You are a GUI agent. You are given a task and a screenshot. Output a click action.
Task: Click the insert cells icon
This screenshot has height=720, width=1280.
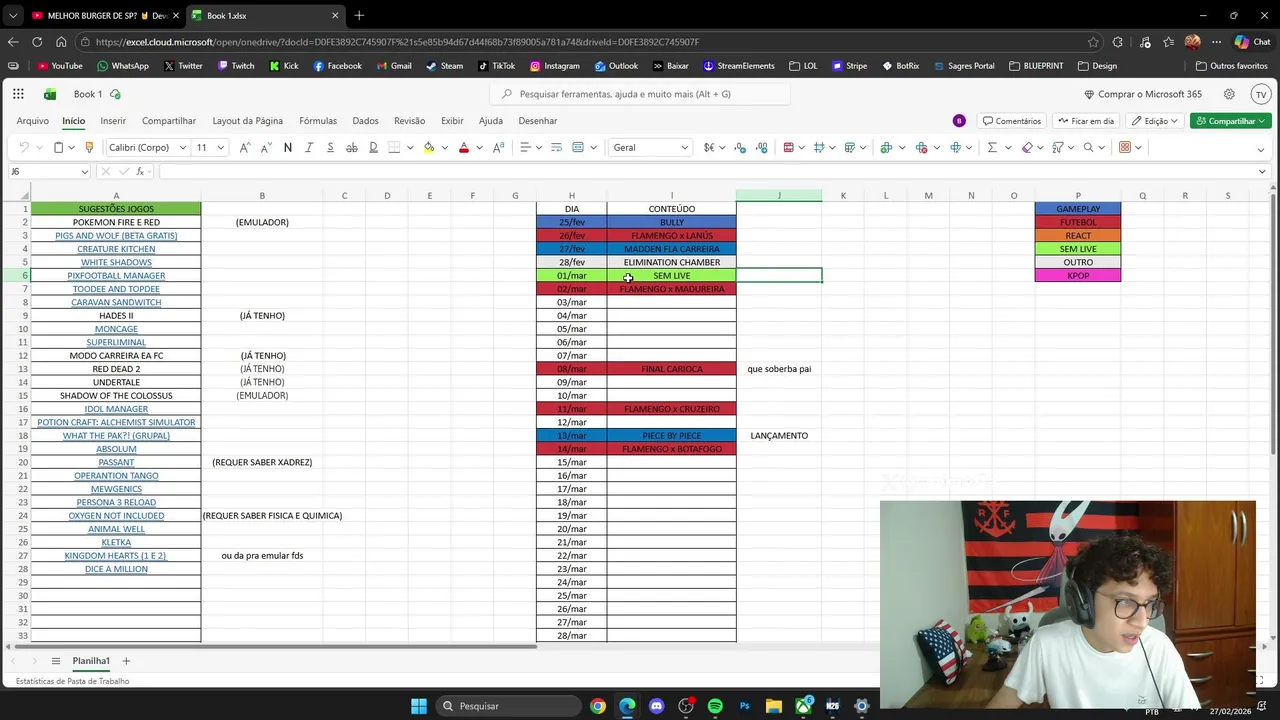886,147
